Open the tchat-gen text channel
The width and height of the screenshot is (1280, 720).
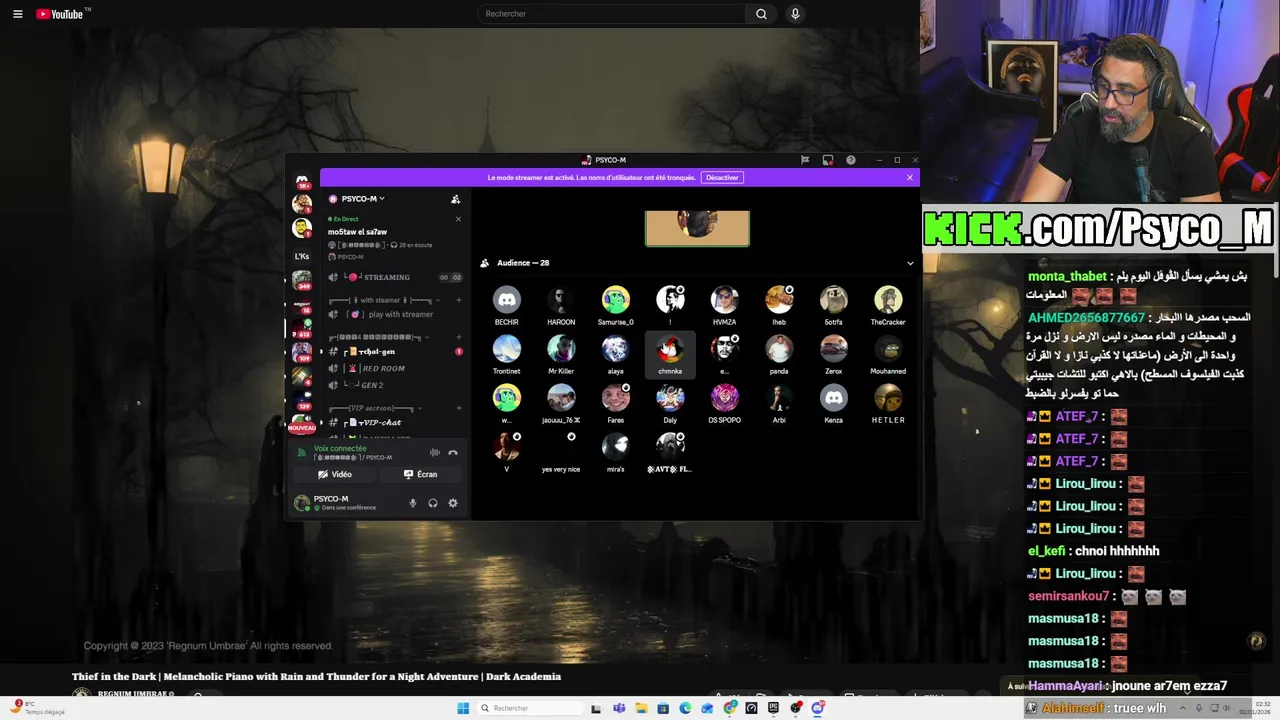394,352
